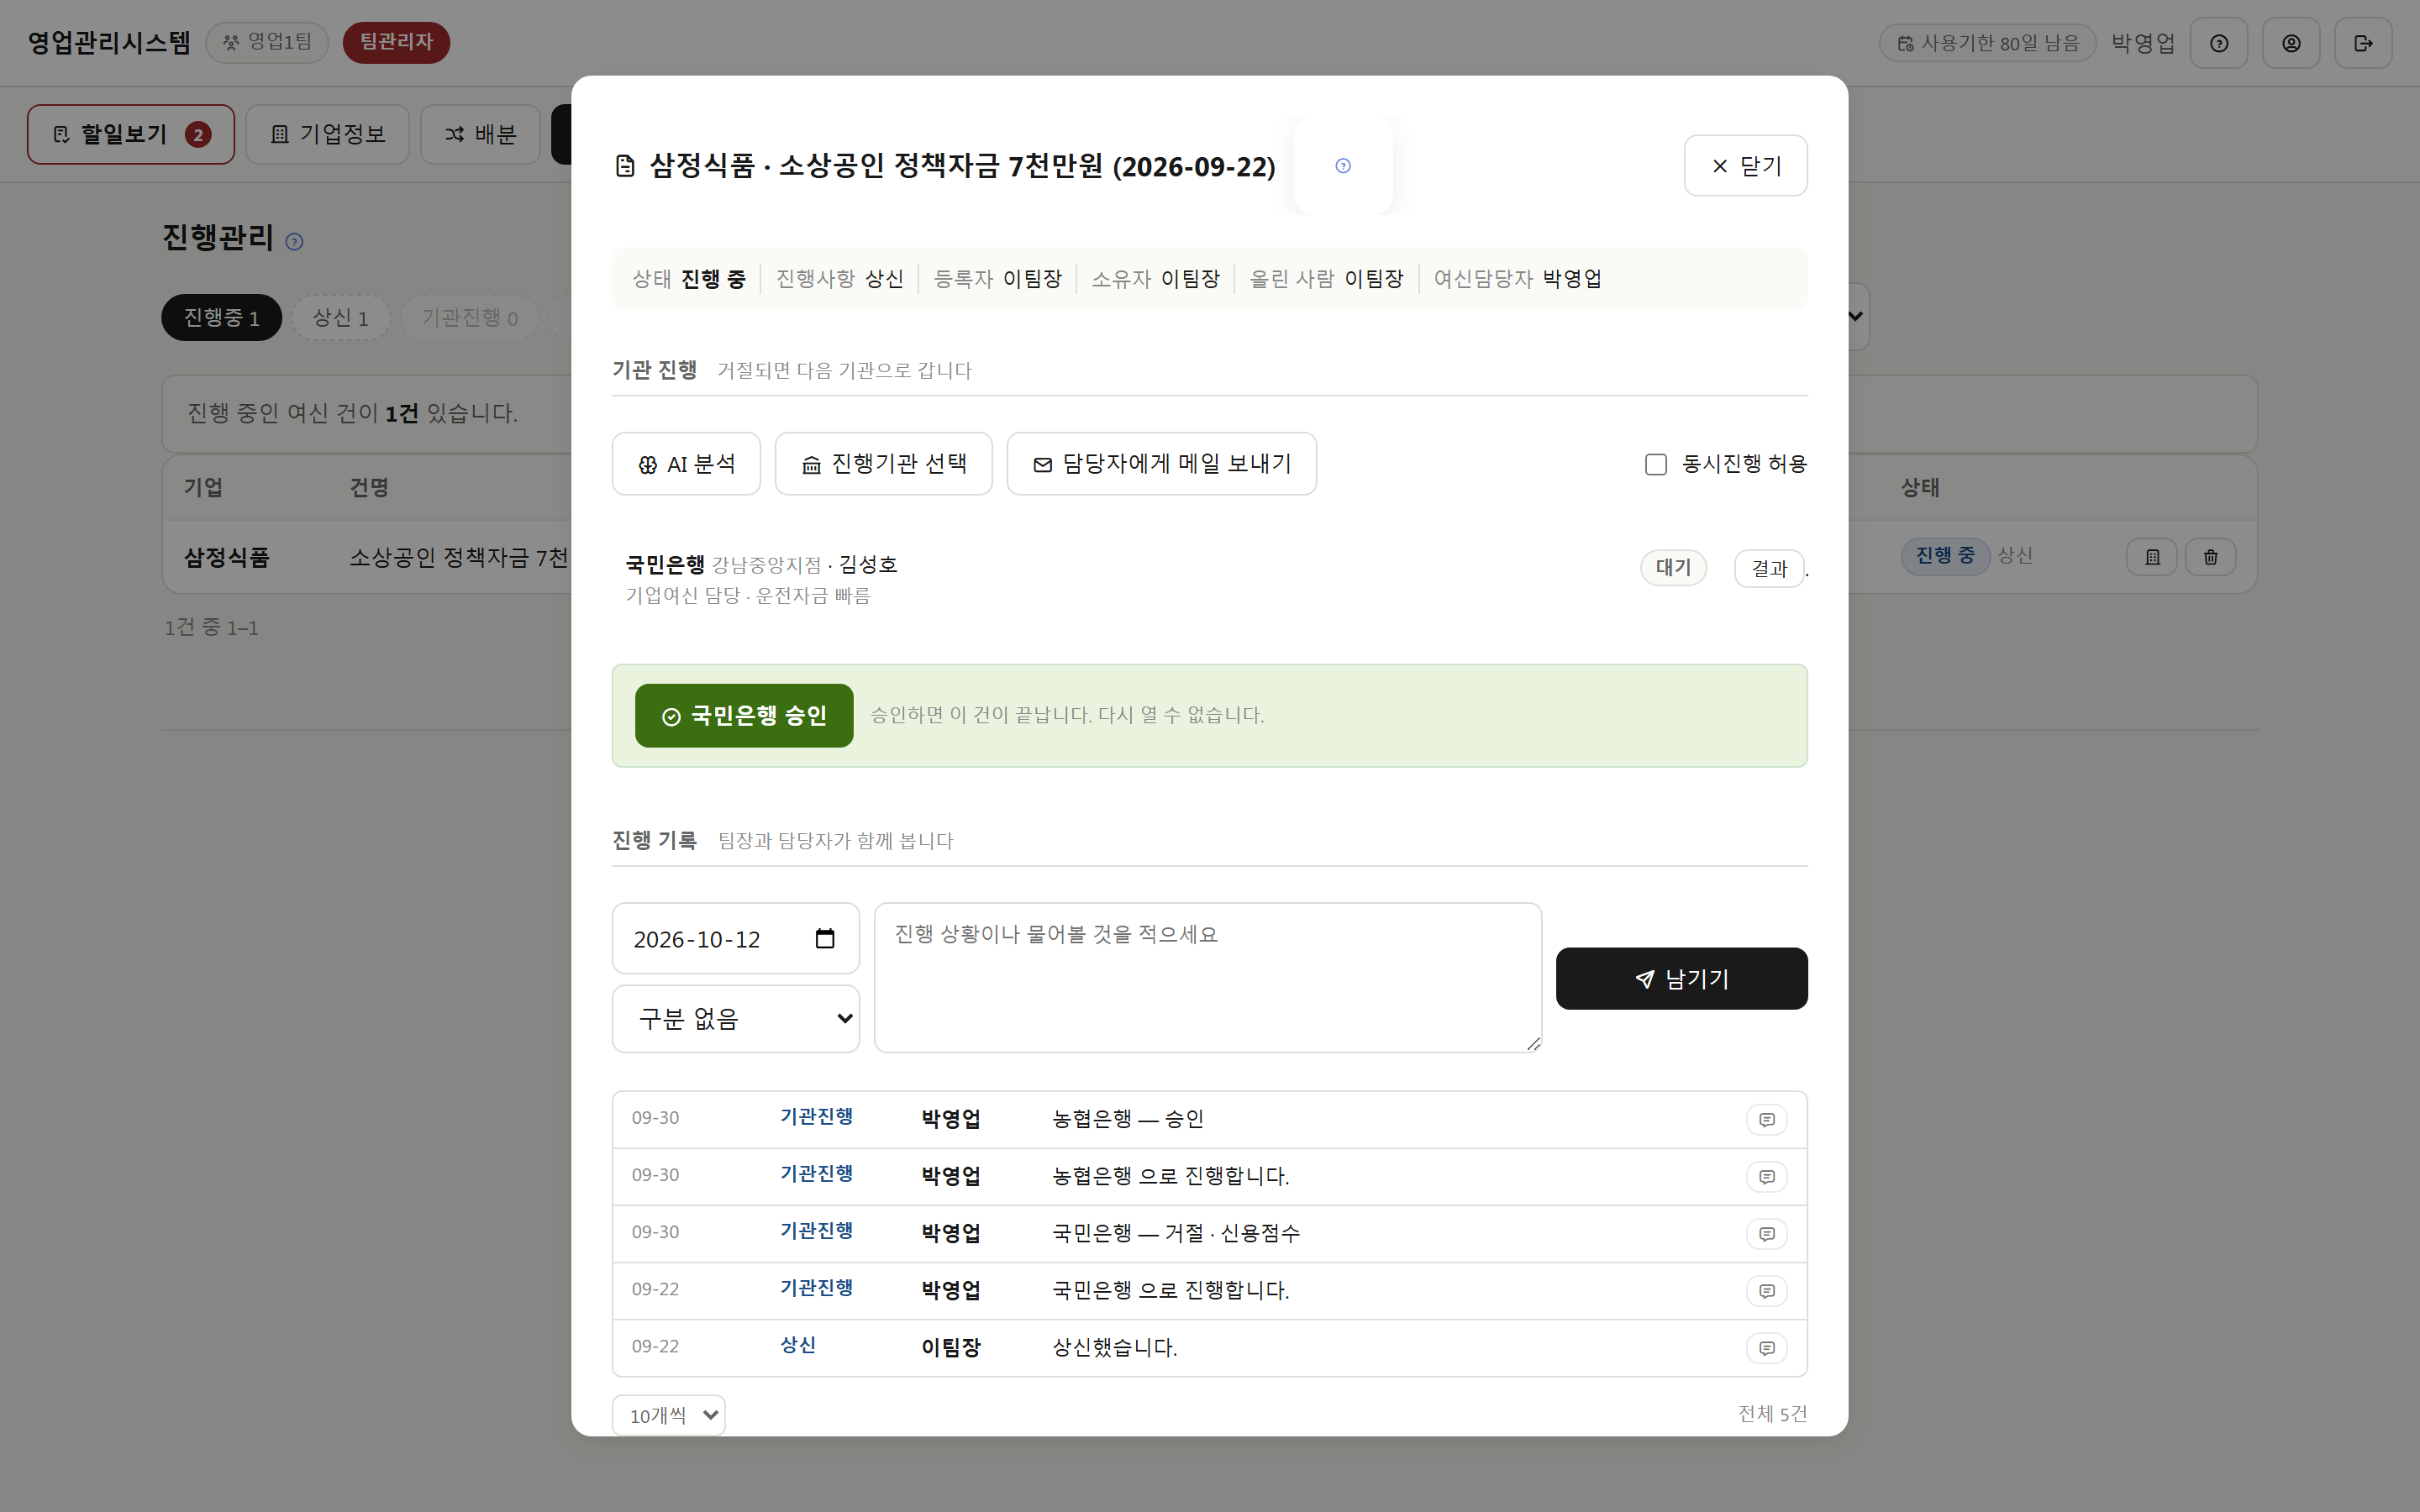Image resolution: width=2420 pixels, height=1512 pixels.
Task: Approve with the 국민은행 승인 button
Action: pos(744,716)
